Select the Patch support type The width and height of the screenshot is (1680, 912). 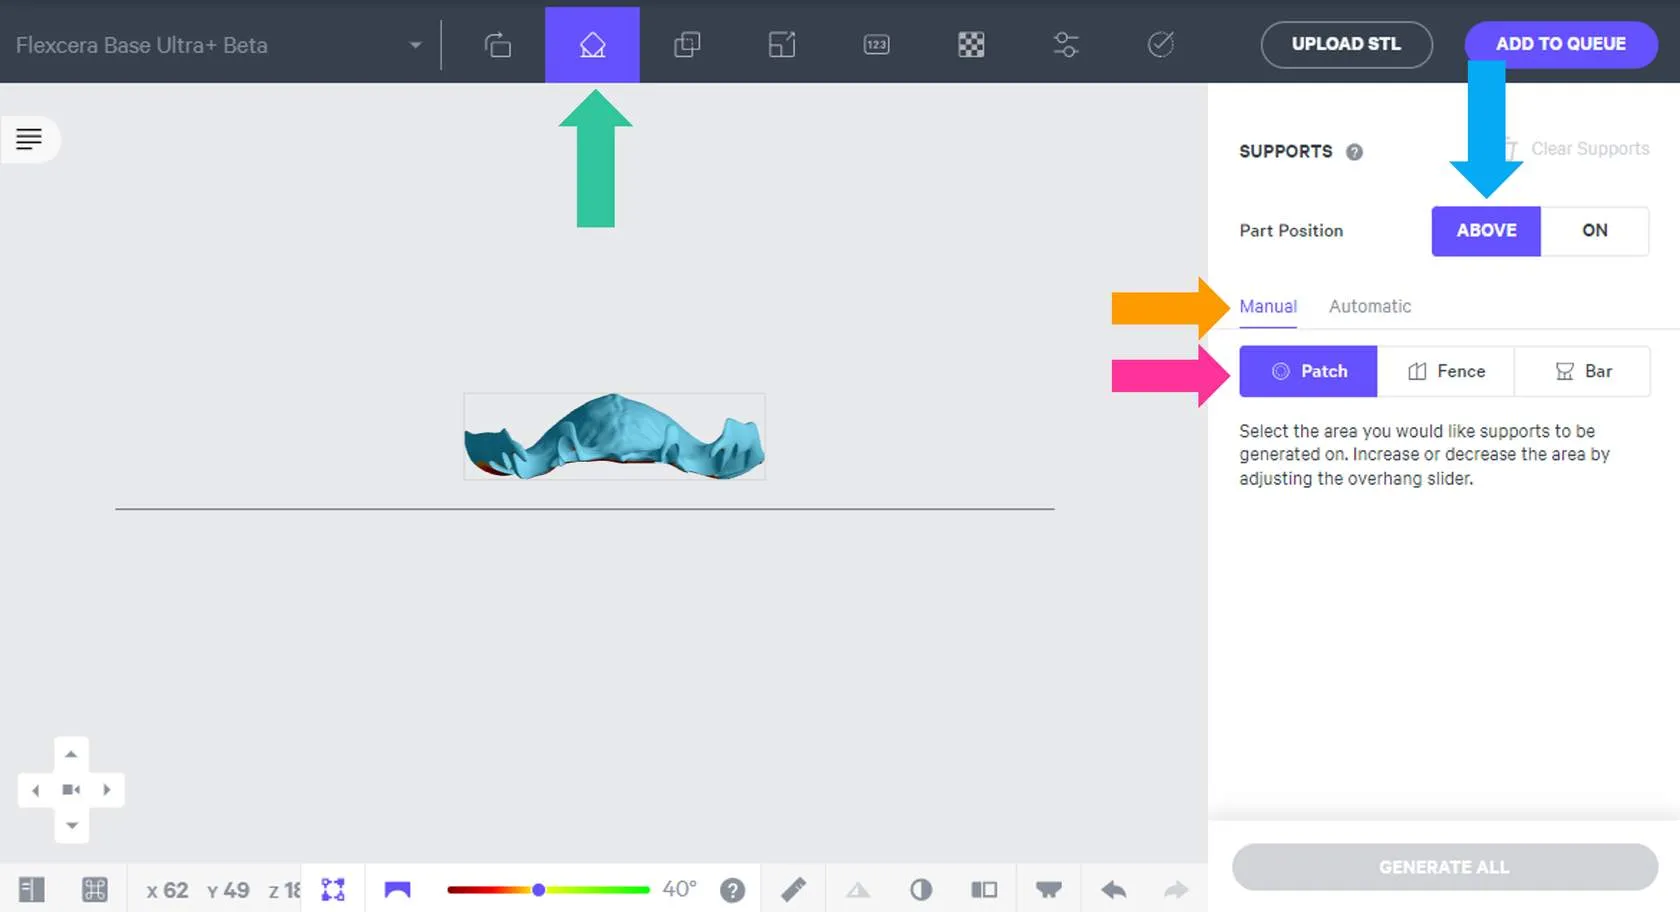coord(1308,371)
